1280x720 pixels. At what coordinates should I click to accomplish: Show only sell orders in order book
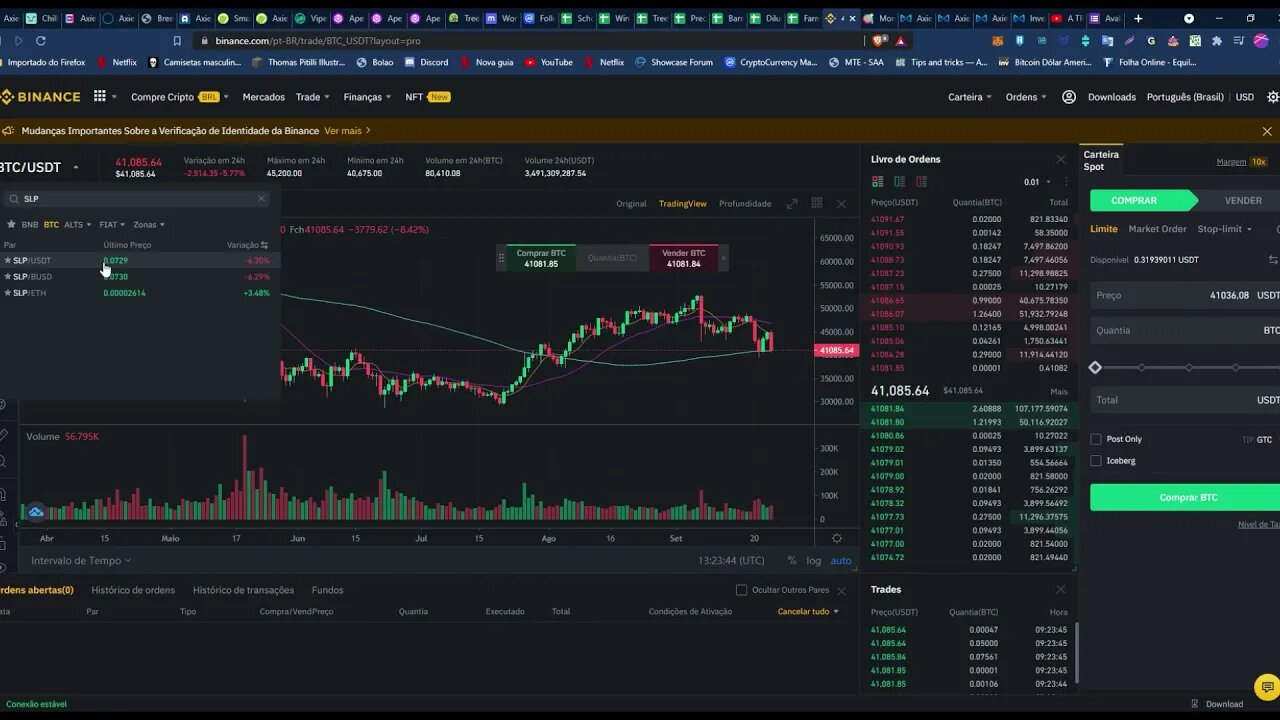click(x=921, y=182)
